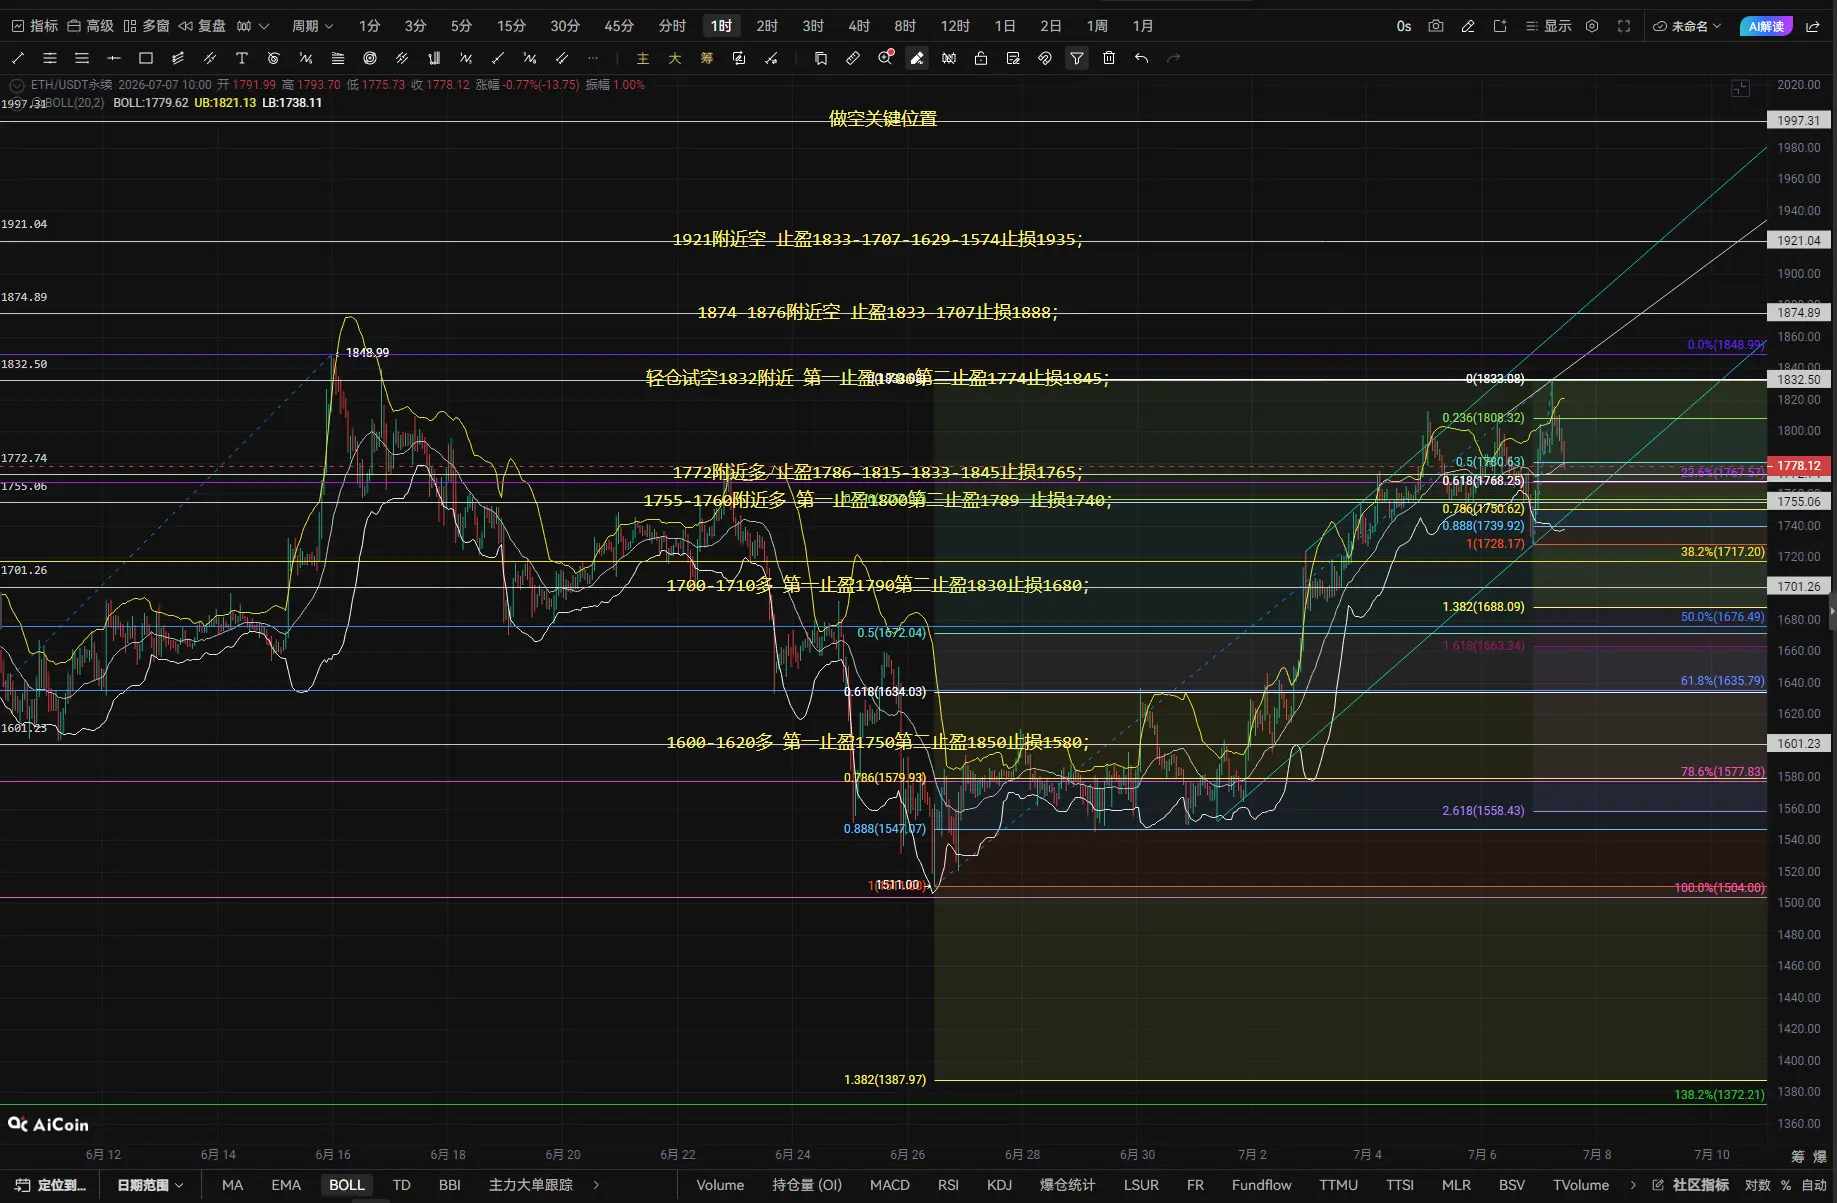Click the AI解读 button

[1766, 26]
